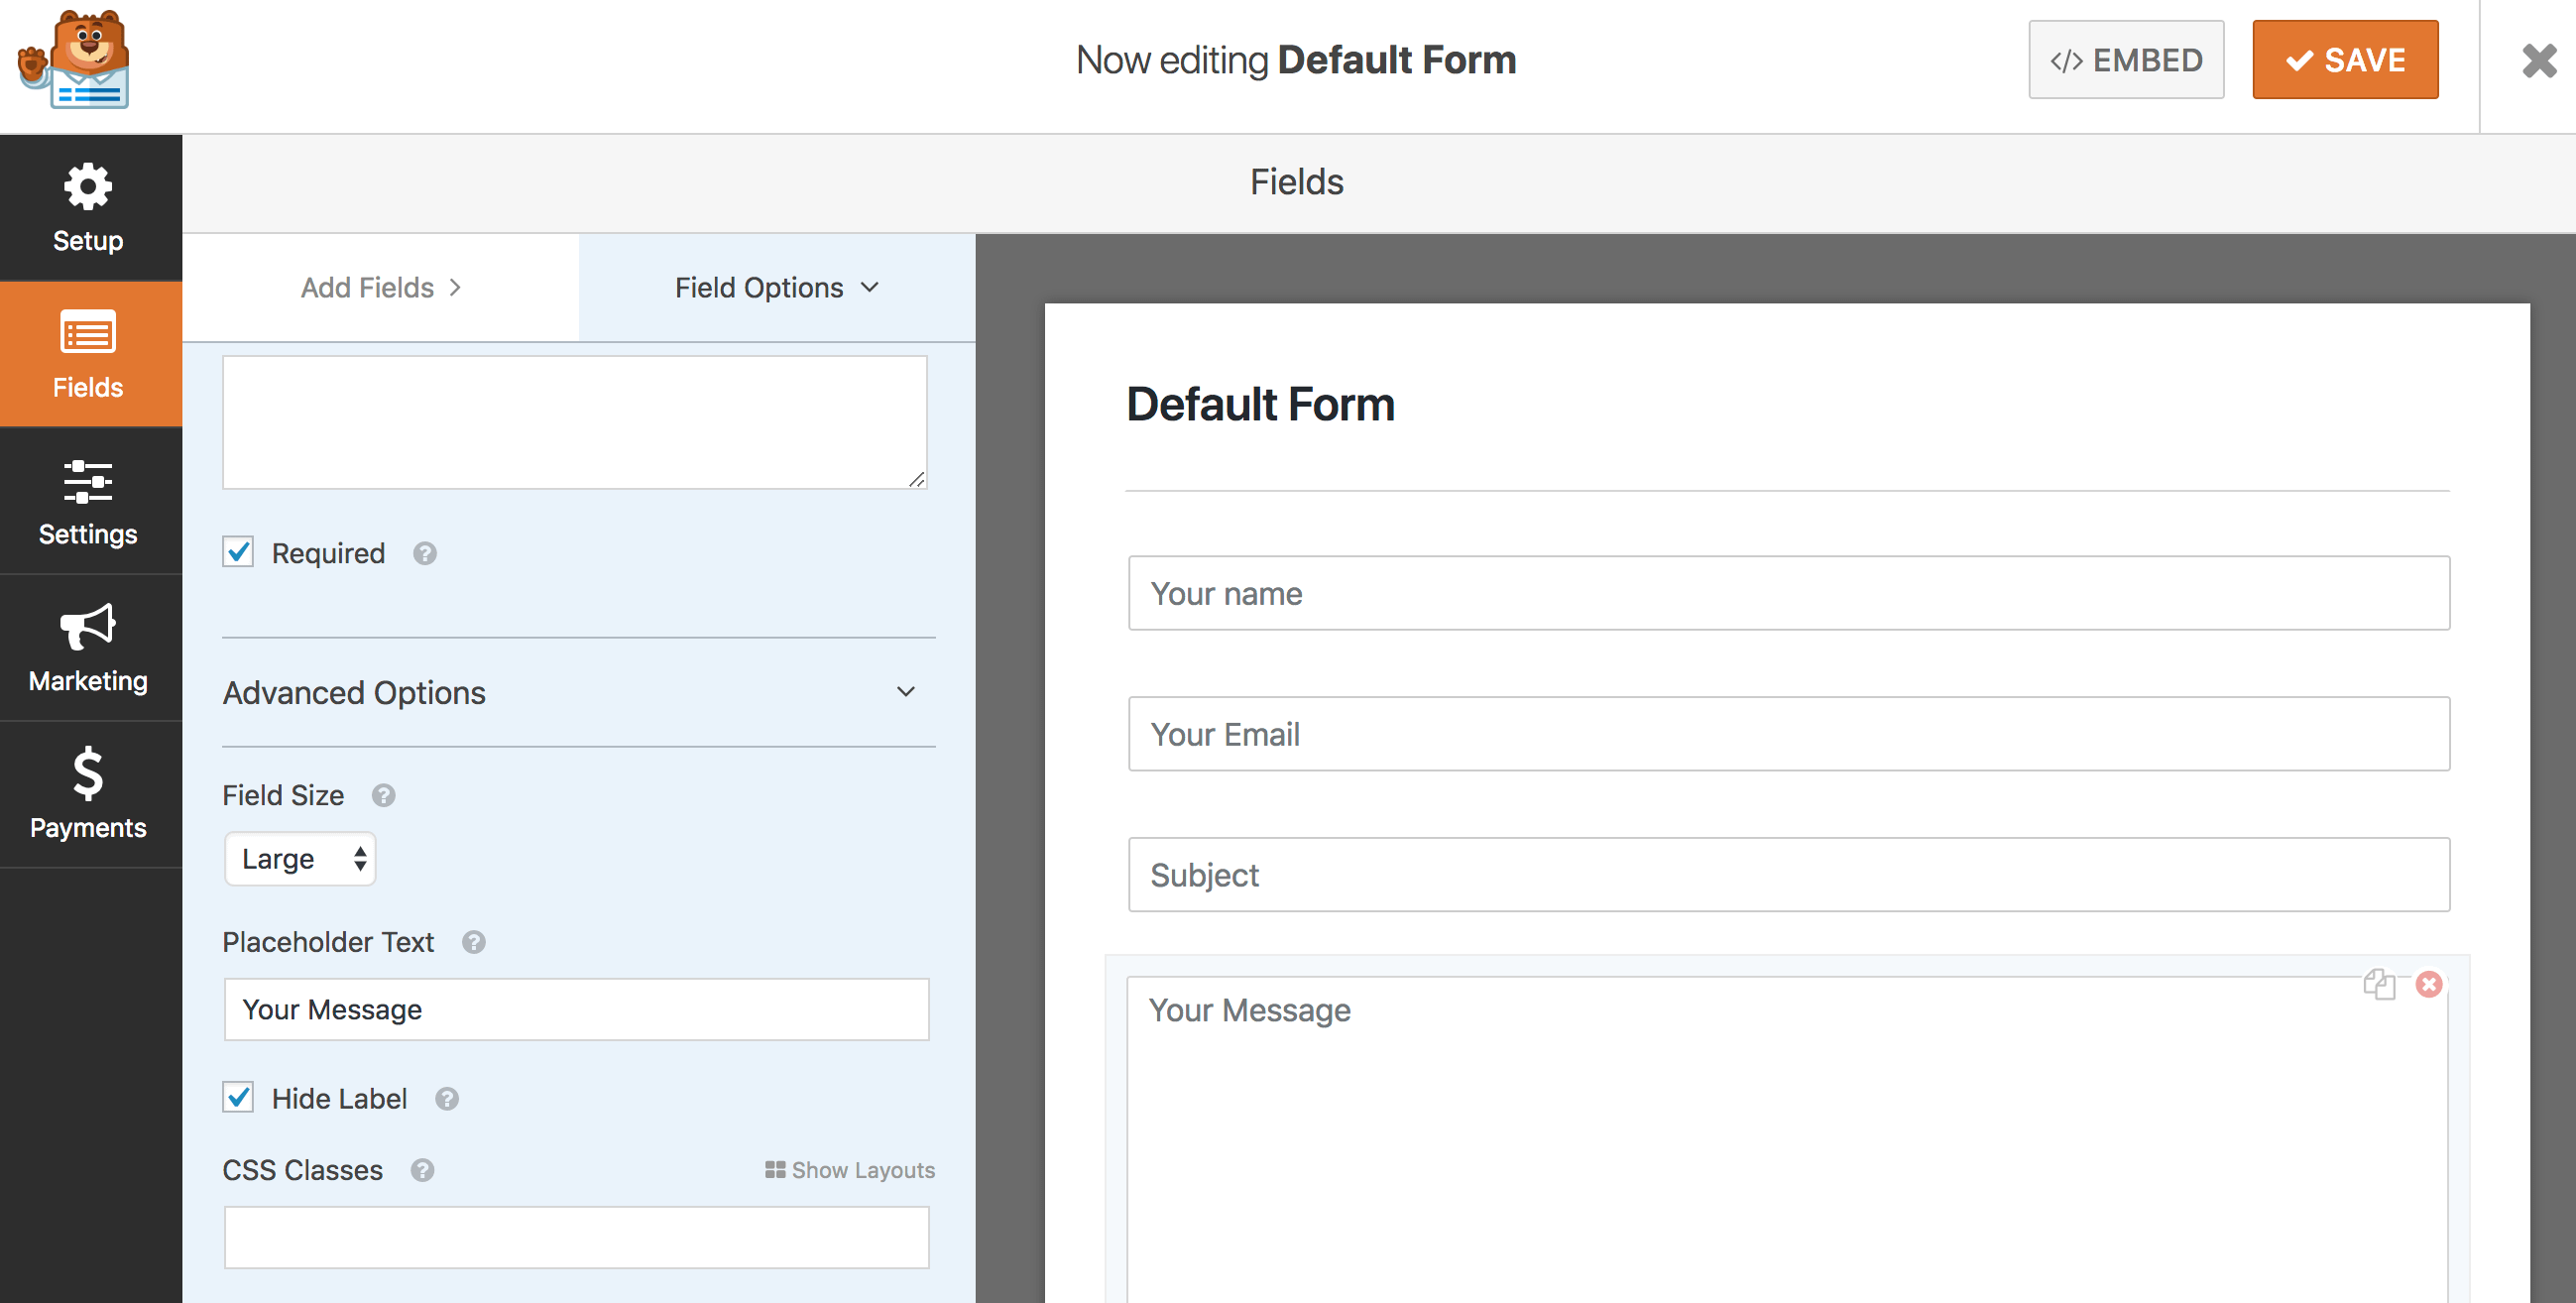Delete the Your Message field

(2428, 984)
